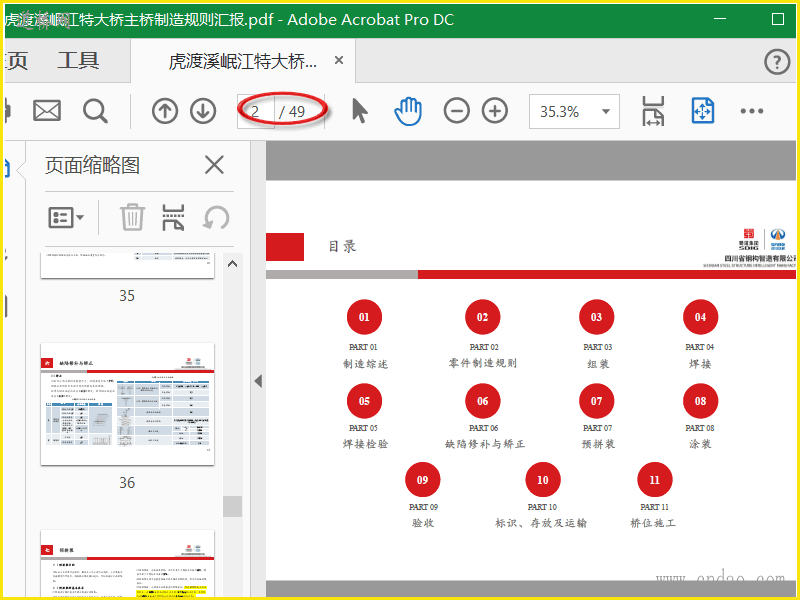Click the PART 06 label
800x600 pixels.
click(x=483, y=428)
